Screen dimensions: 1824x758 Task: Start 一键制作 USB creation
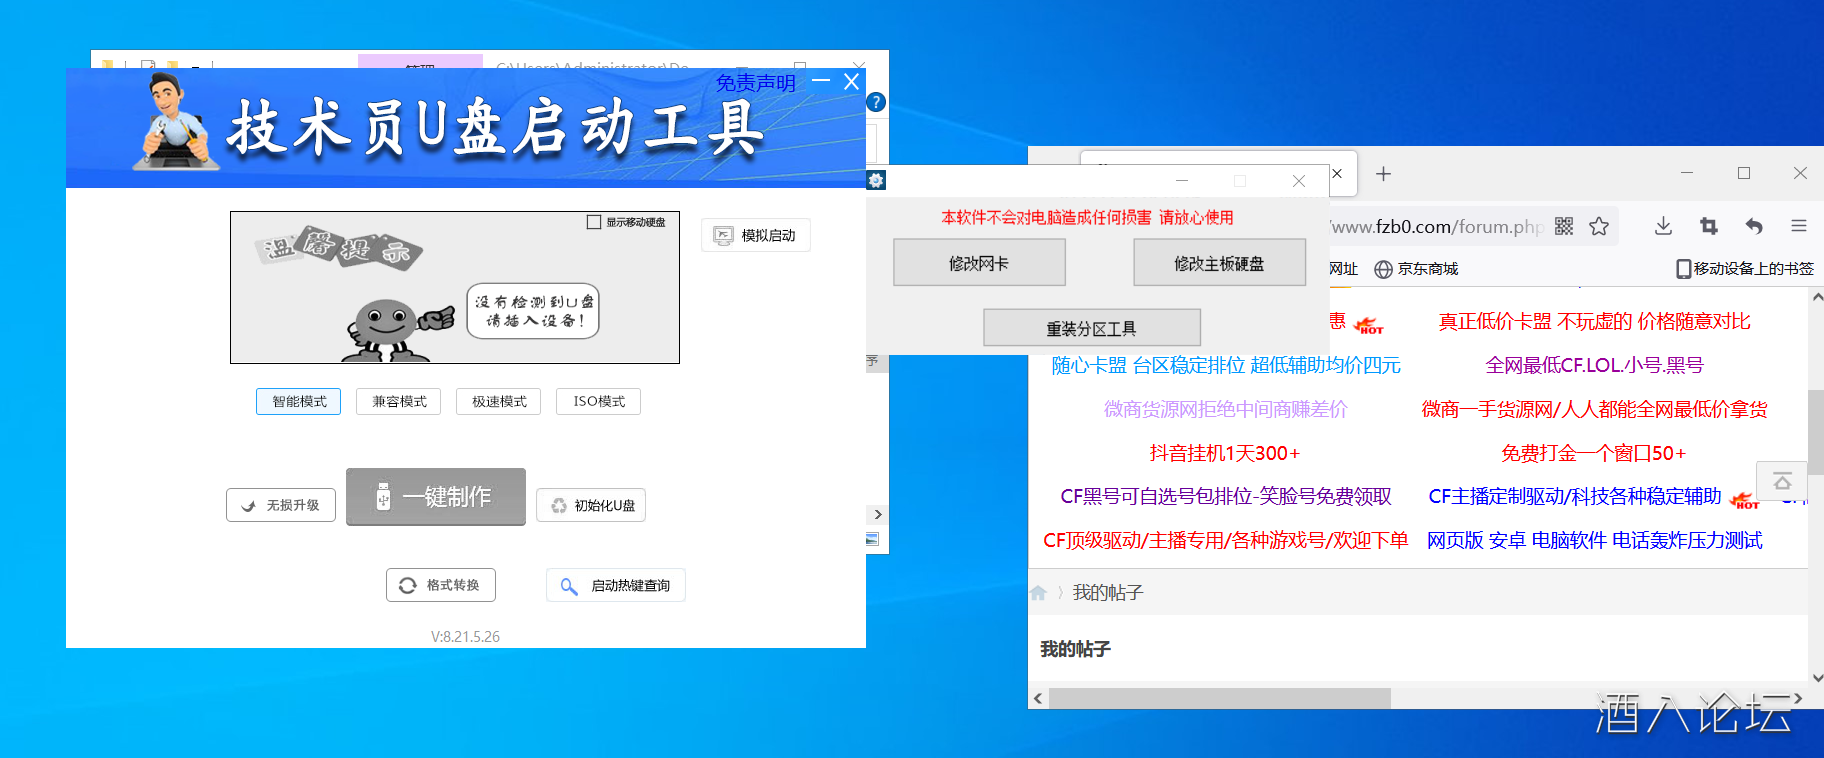[x=436, y=497]
